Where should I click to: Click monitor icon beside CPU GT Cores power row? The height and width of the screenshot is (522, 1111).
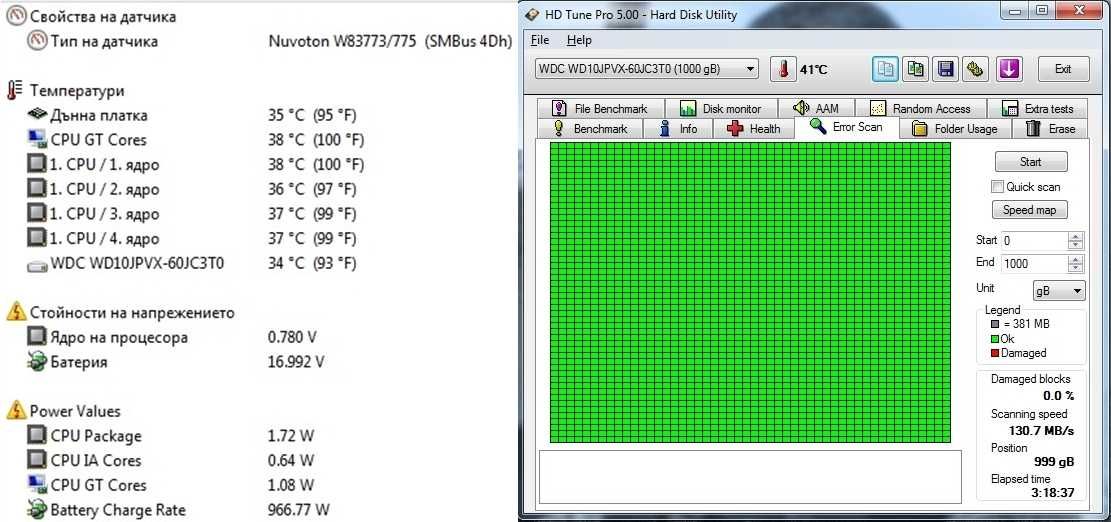pyautogui.click(x=37, y=484)
